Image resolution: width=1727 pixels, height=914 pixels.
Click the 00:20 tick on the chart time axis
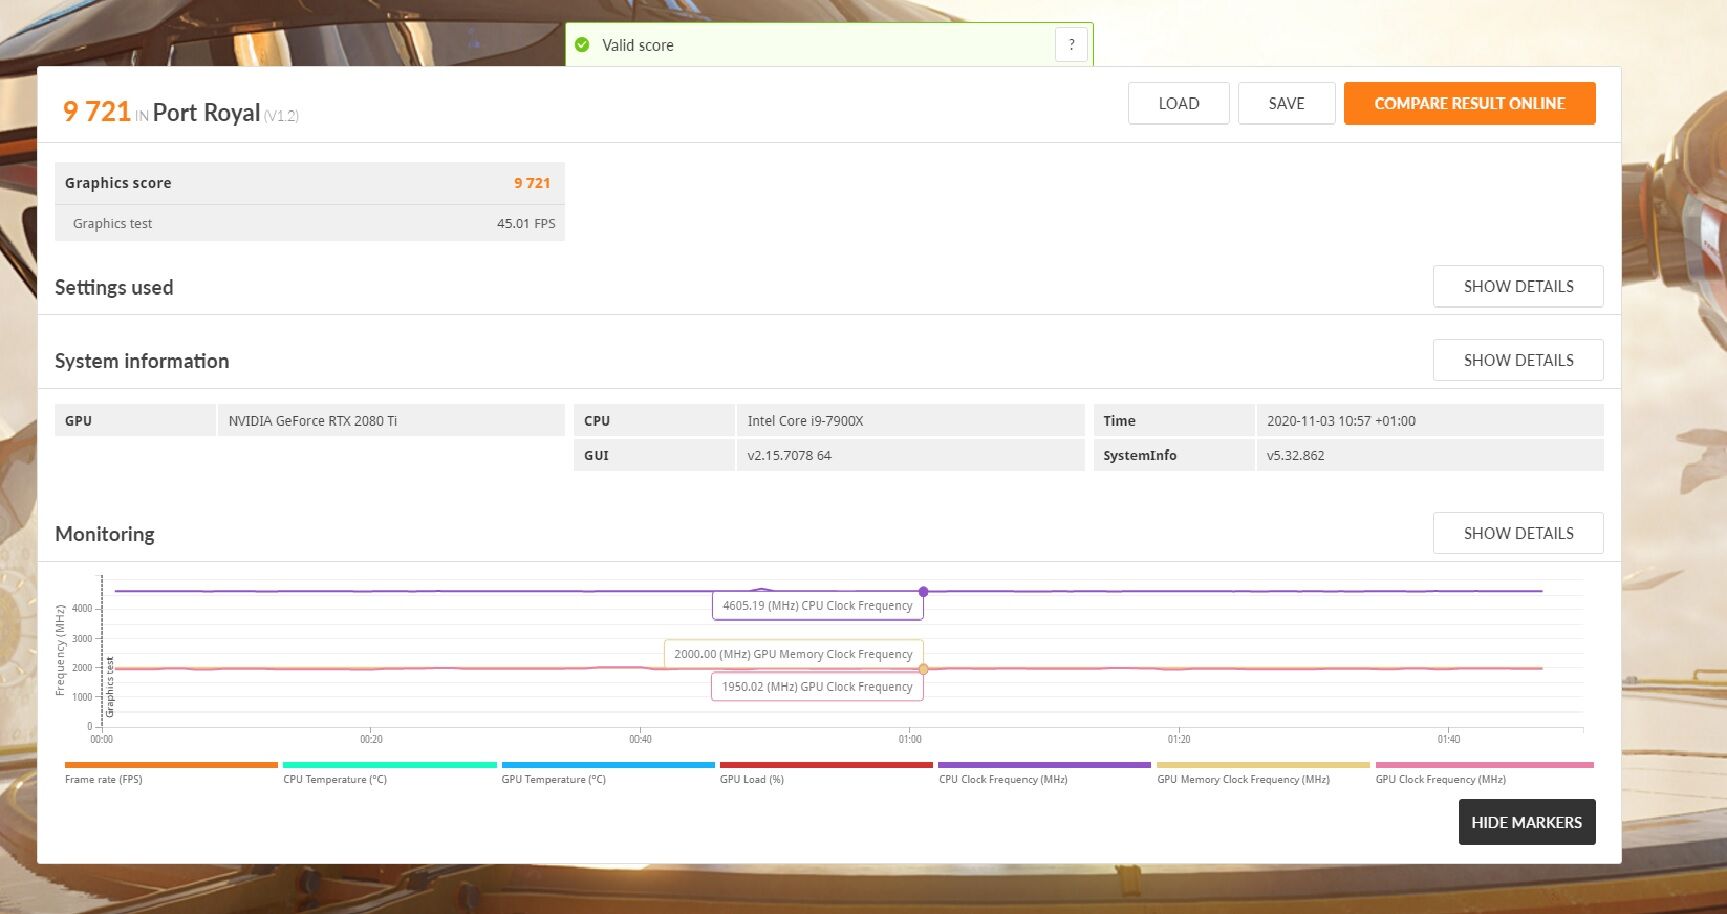(x=371, y=740)
